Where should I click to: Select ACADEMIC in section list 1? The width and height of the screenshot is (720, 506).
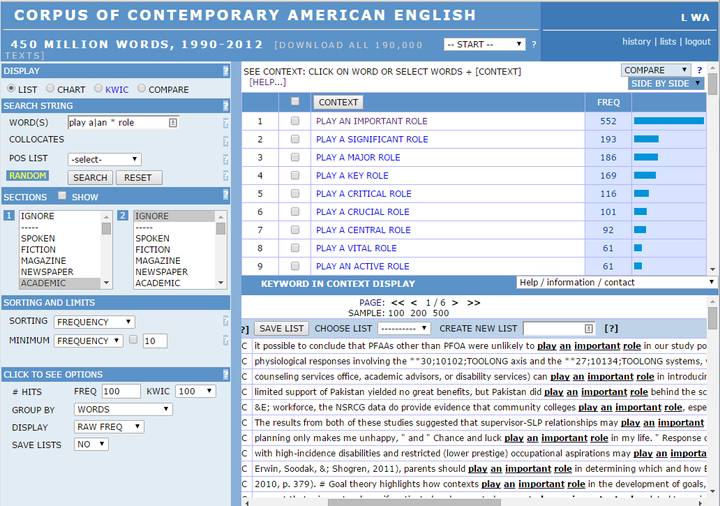pos(60,283)
